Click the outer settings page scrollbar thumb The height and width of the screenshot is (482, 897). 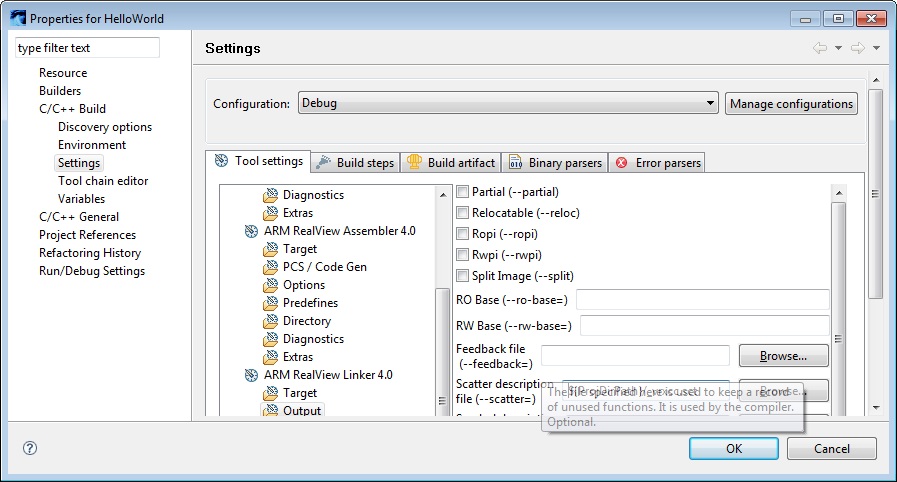(x=875, y=193)
